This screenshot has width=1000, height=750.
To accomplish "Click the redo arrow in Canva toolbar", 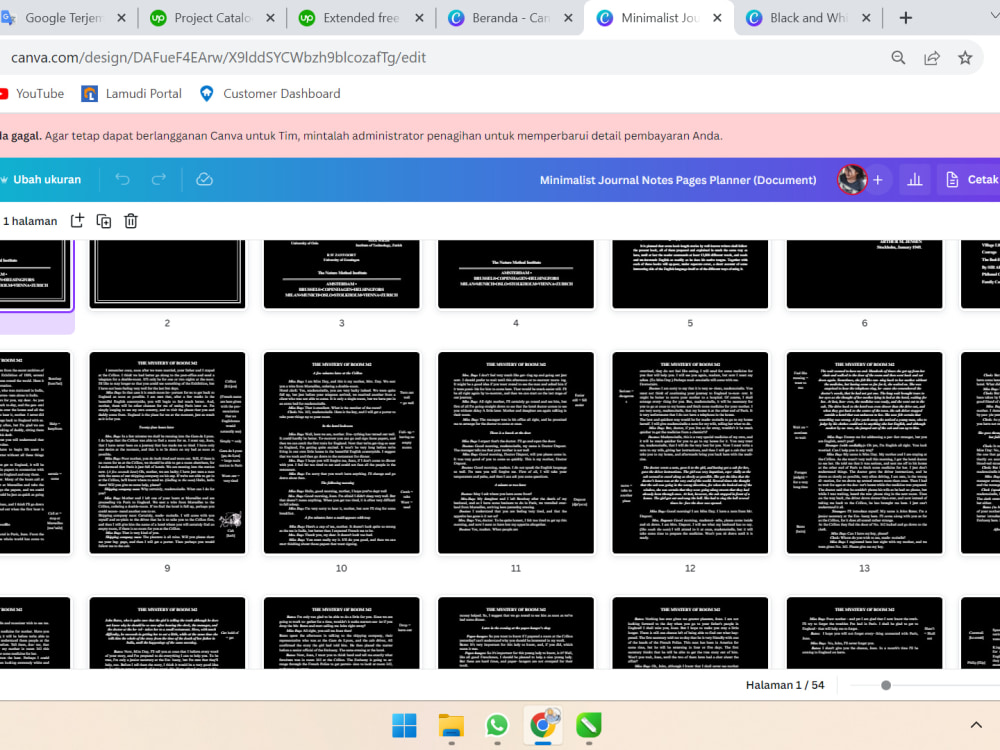I will (x=158, y=179).
